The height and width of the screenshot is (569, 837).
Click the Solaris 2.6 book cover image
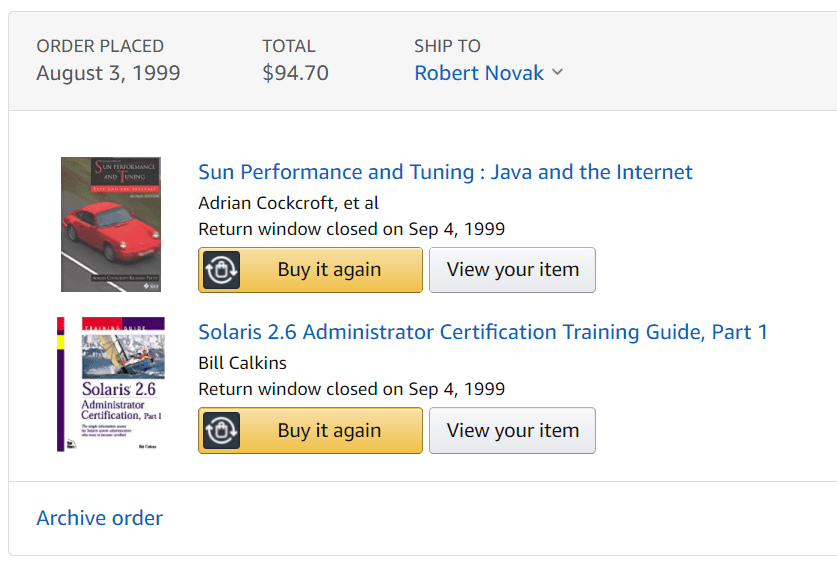point(111,384)
